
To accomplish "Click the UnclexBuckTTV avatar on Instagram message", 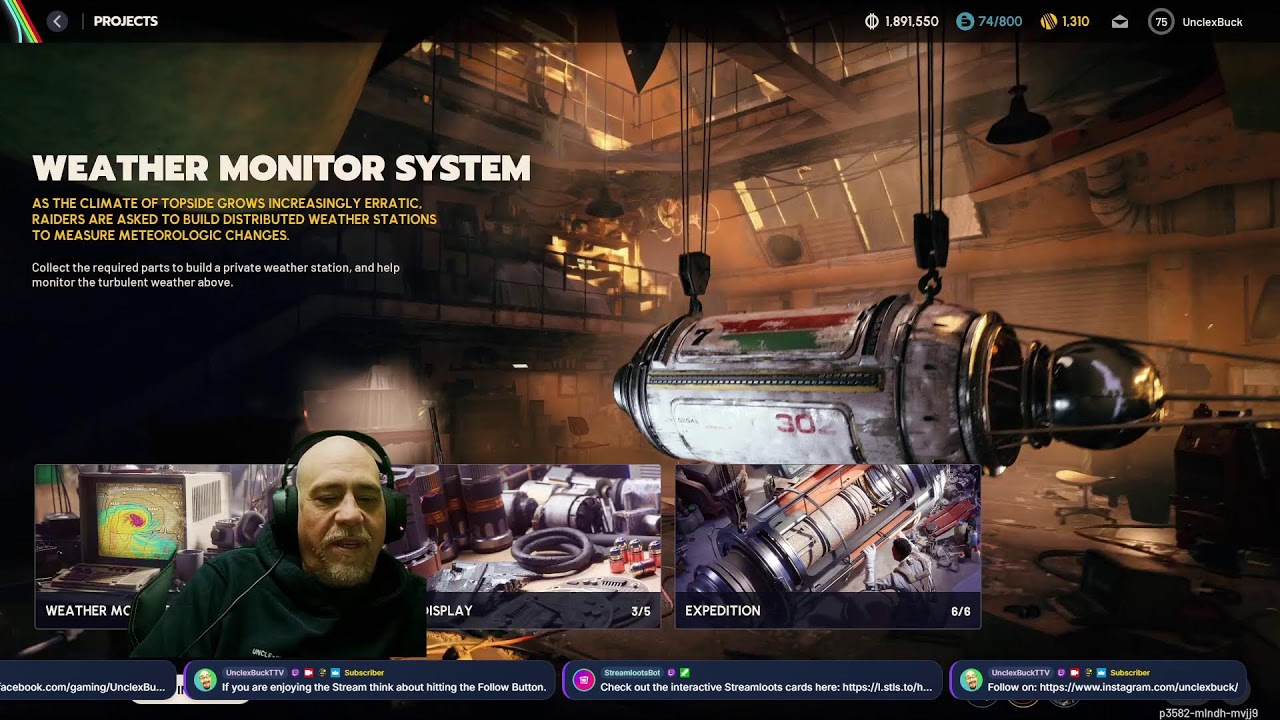I will (971, 681).
